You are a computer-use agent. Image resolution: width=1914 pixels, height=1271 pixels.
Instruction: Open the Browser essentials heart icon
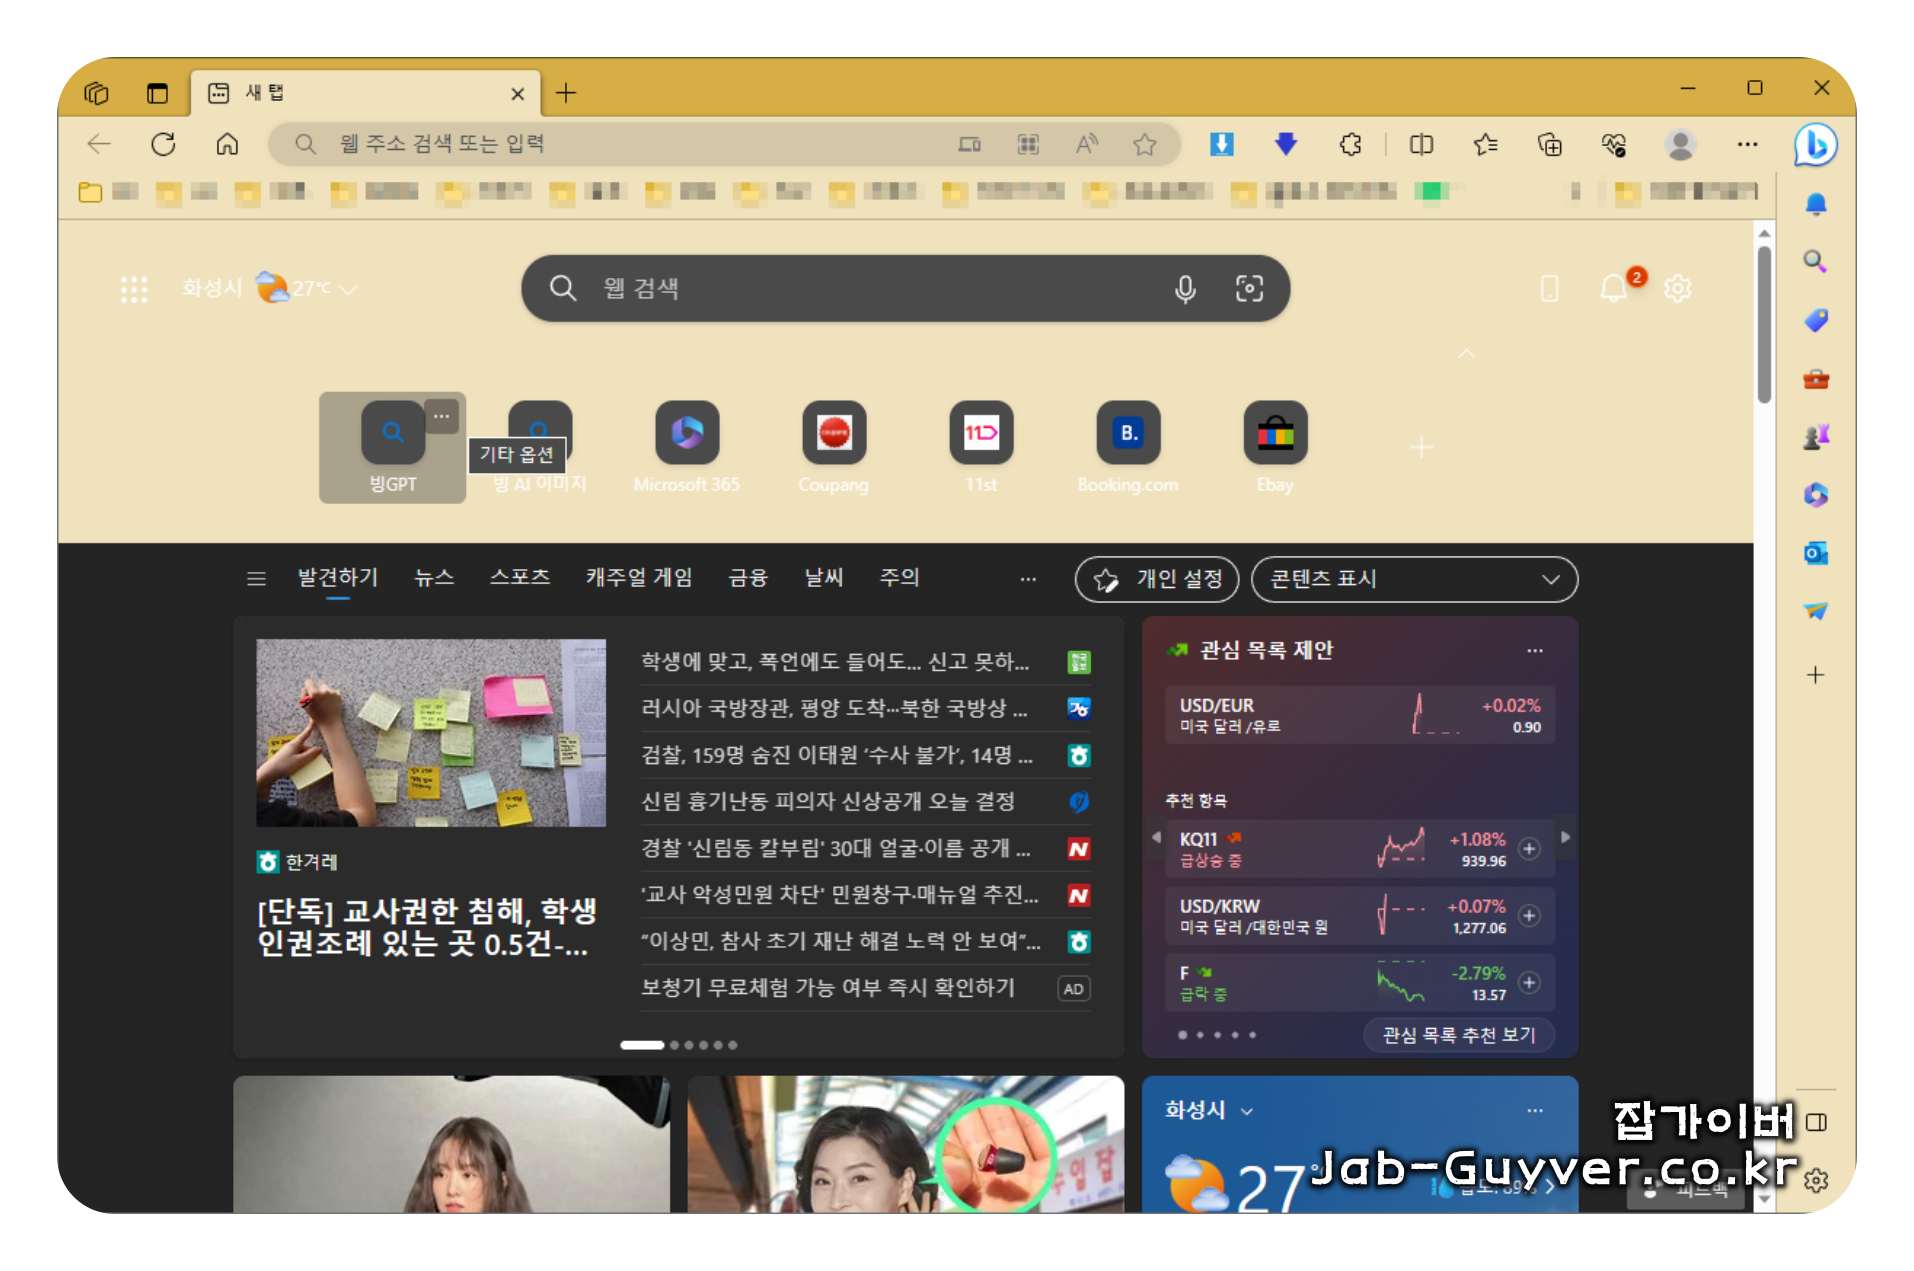tap(1612, 145)
